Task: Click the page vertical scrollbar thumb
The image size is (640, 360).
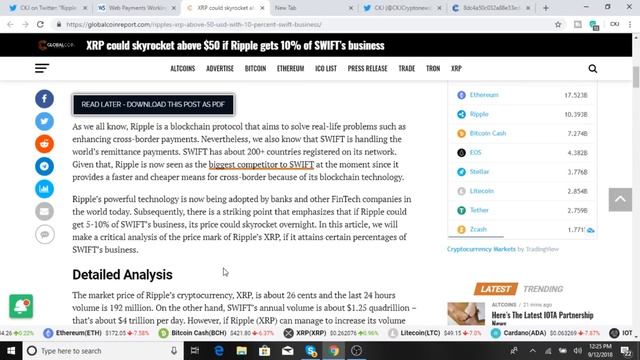Action: click(636, 77)
